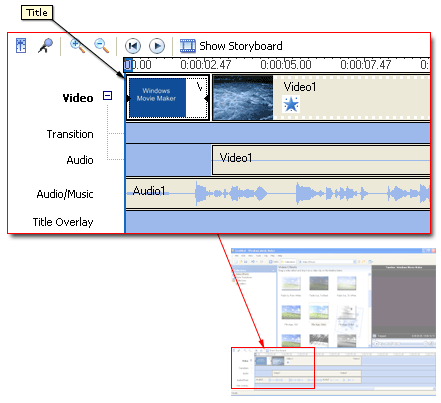Click the Narrate Timeline microphone icon
This screenshot has height=403, width=441.
pos(45,46)
